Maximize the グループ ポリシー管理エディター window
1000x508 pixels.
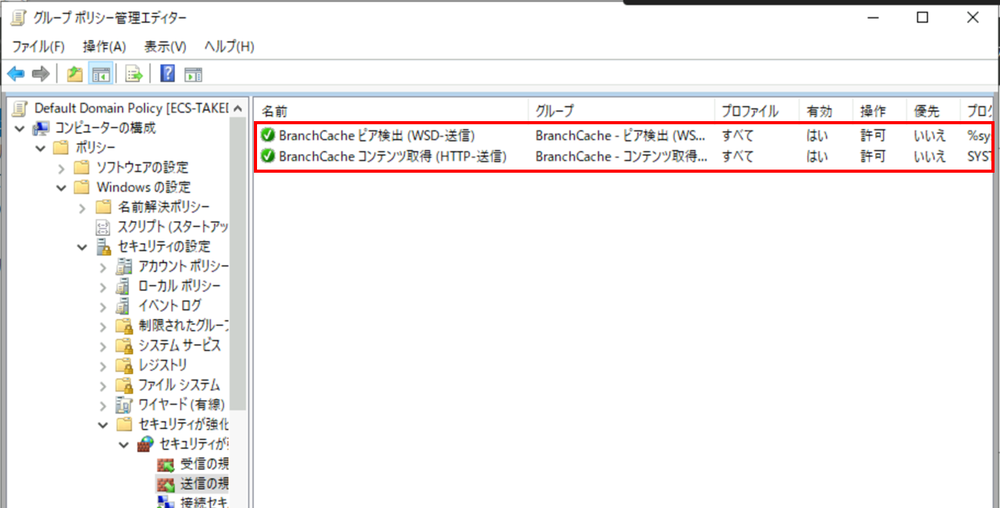coord(922,18)
